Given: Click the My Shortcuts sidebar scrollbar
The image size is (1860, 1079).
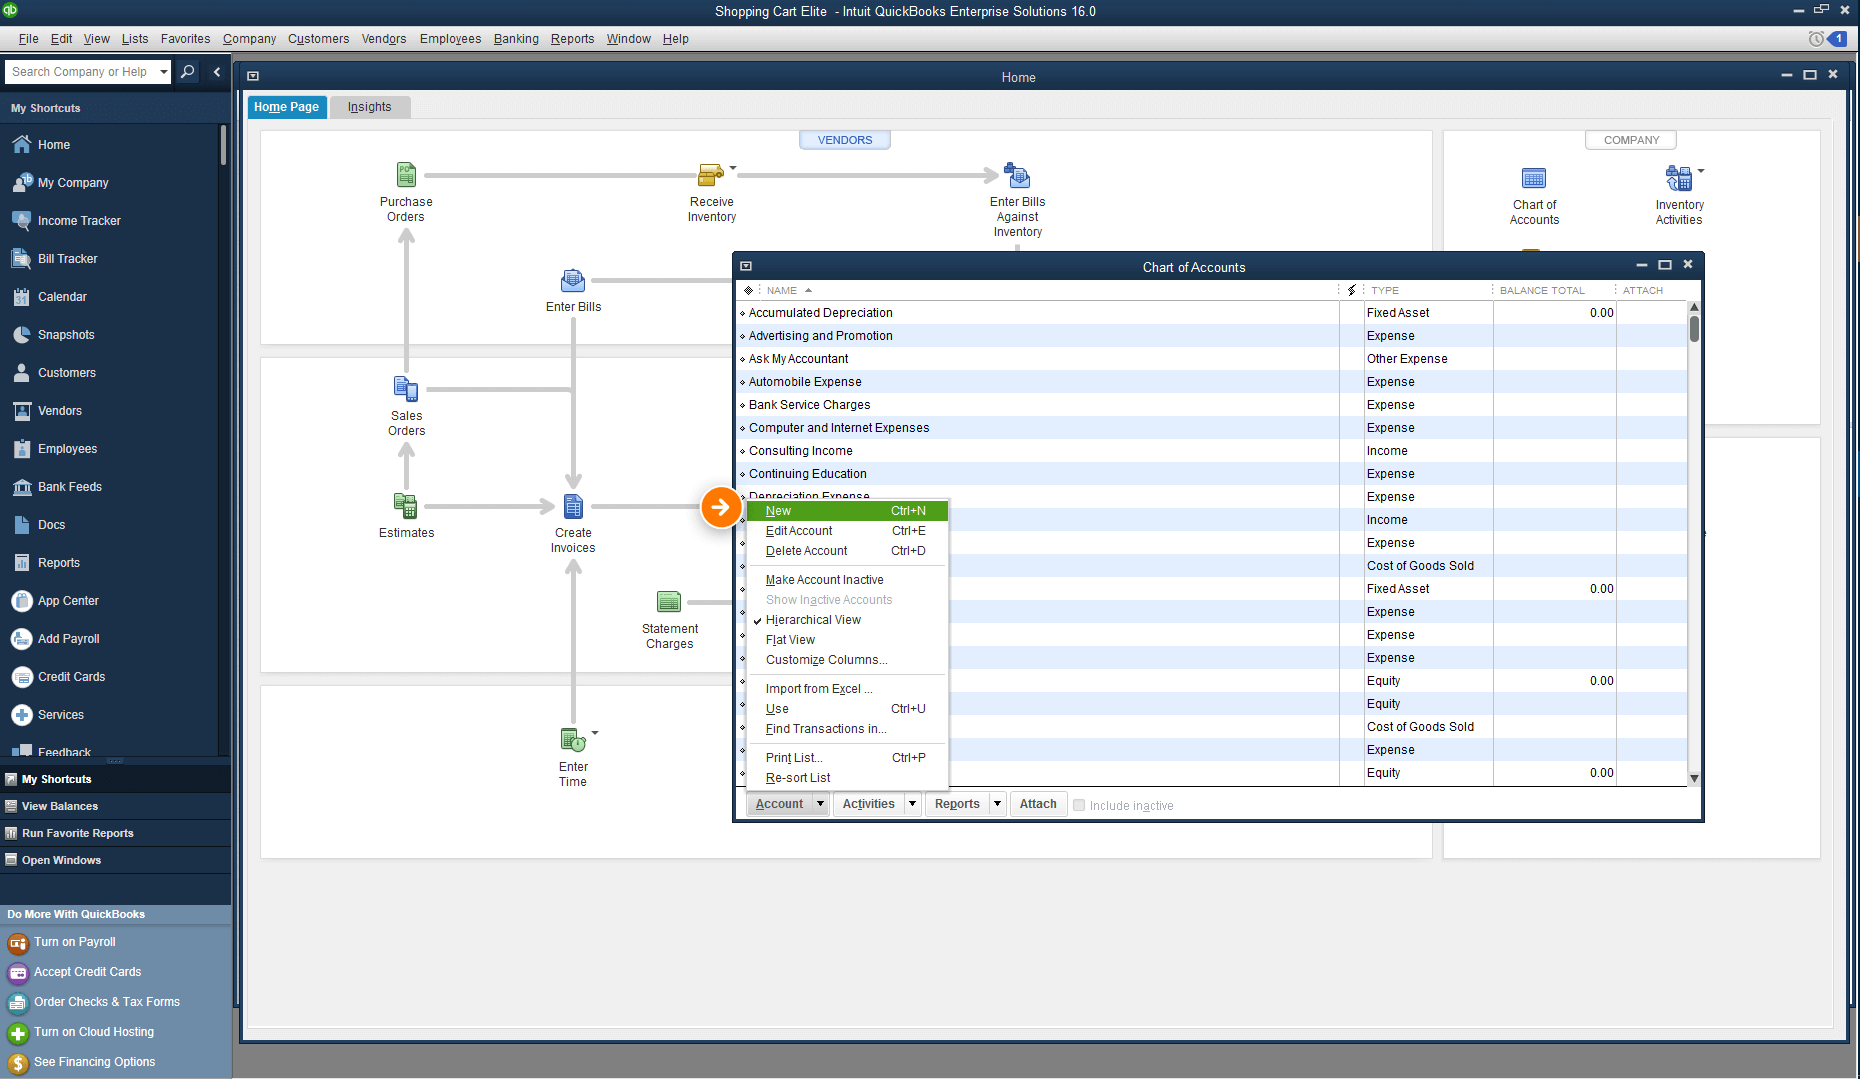Looking at the screenshot, I should click(x=223, y=146).
